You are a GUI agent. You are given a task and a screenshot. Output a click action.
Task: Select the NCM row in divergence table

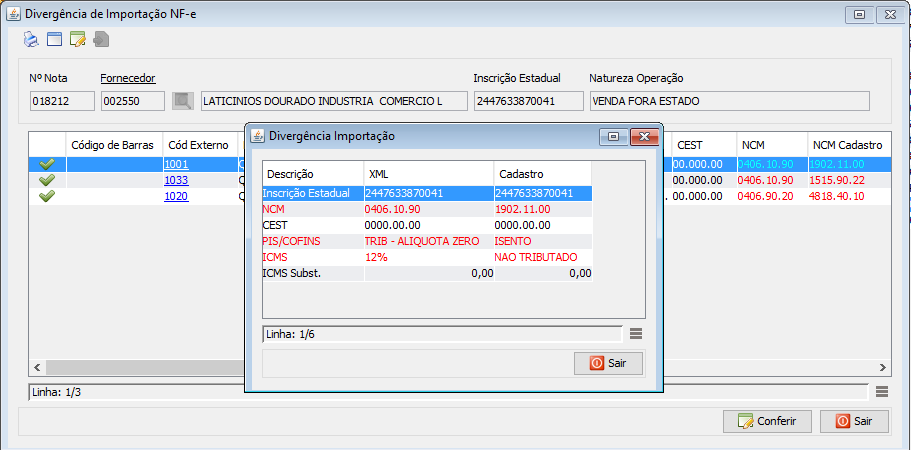tap(427, 210)
